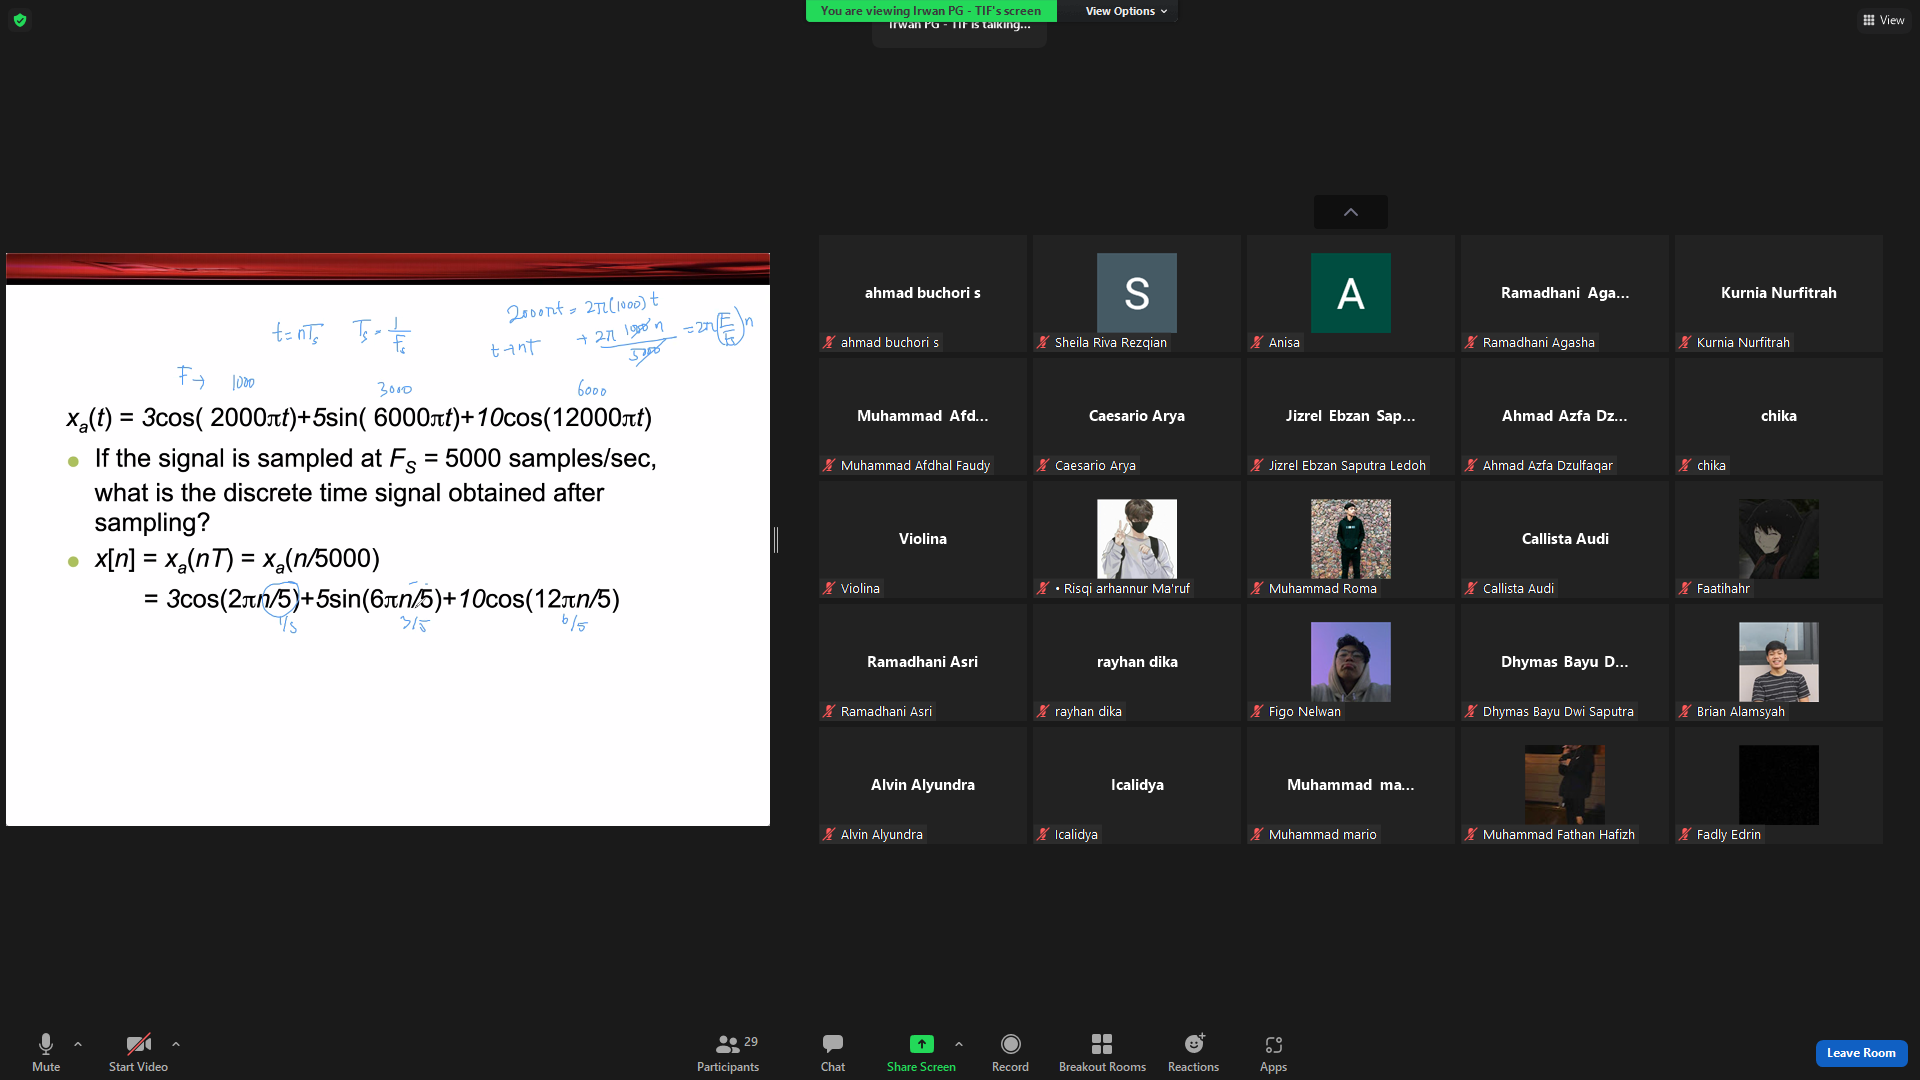The width and height of the screenshot is (1920, 1080).
Task: Click muted mic icon beside Icalidya
Action: click(1043, 834)
